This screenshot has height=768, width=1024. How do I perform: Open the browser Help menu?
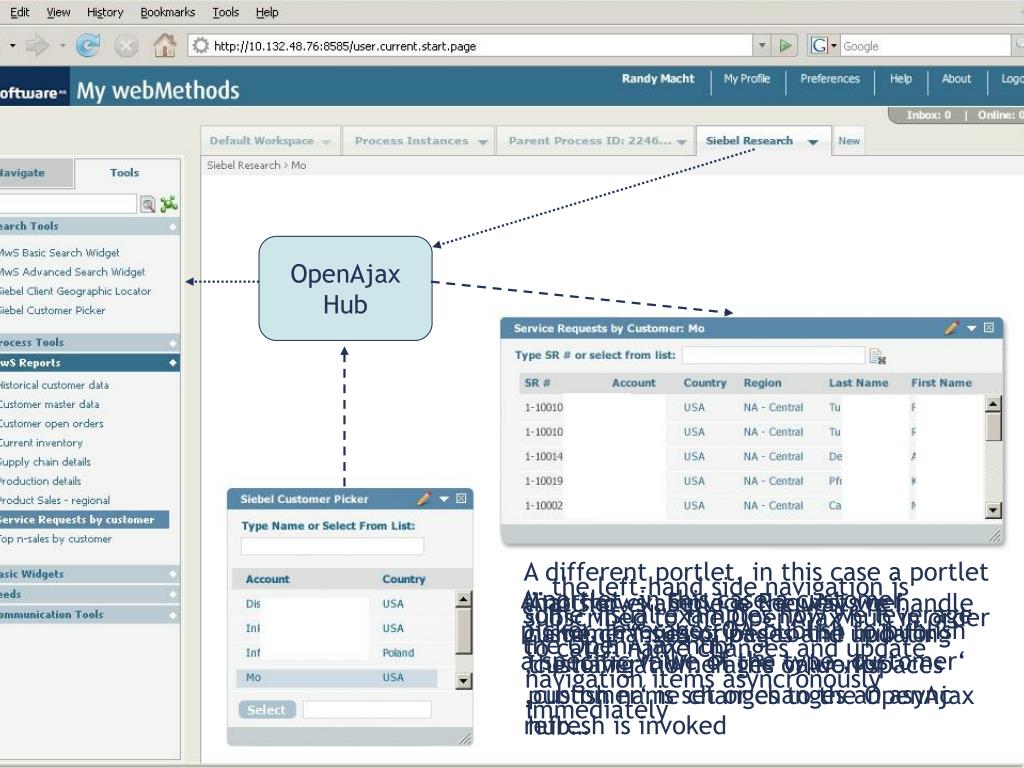pyautogui.click(x=267, y=12)
